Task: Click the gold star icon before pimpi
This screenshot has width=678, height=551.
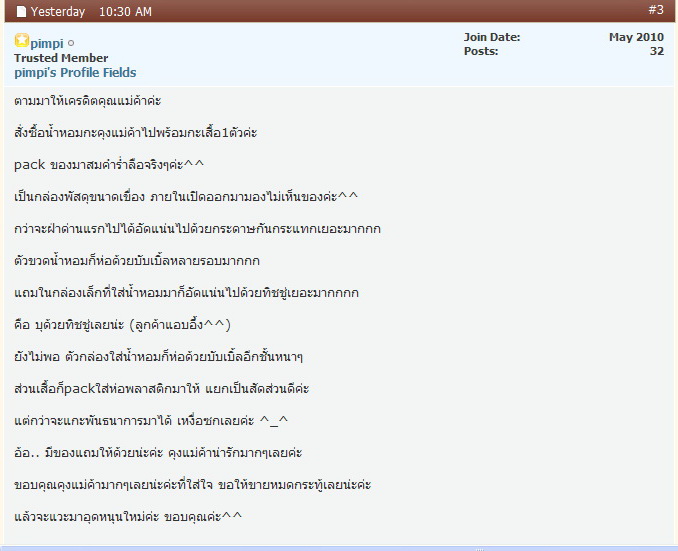Action: 21,42
